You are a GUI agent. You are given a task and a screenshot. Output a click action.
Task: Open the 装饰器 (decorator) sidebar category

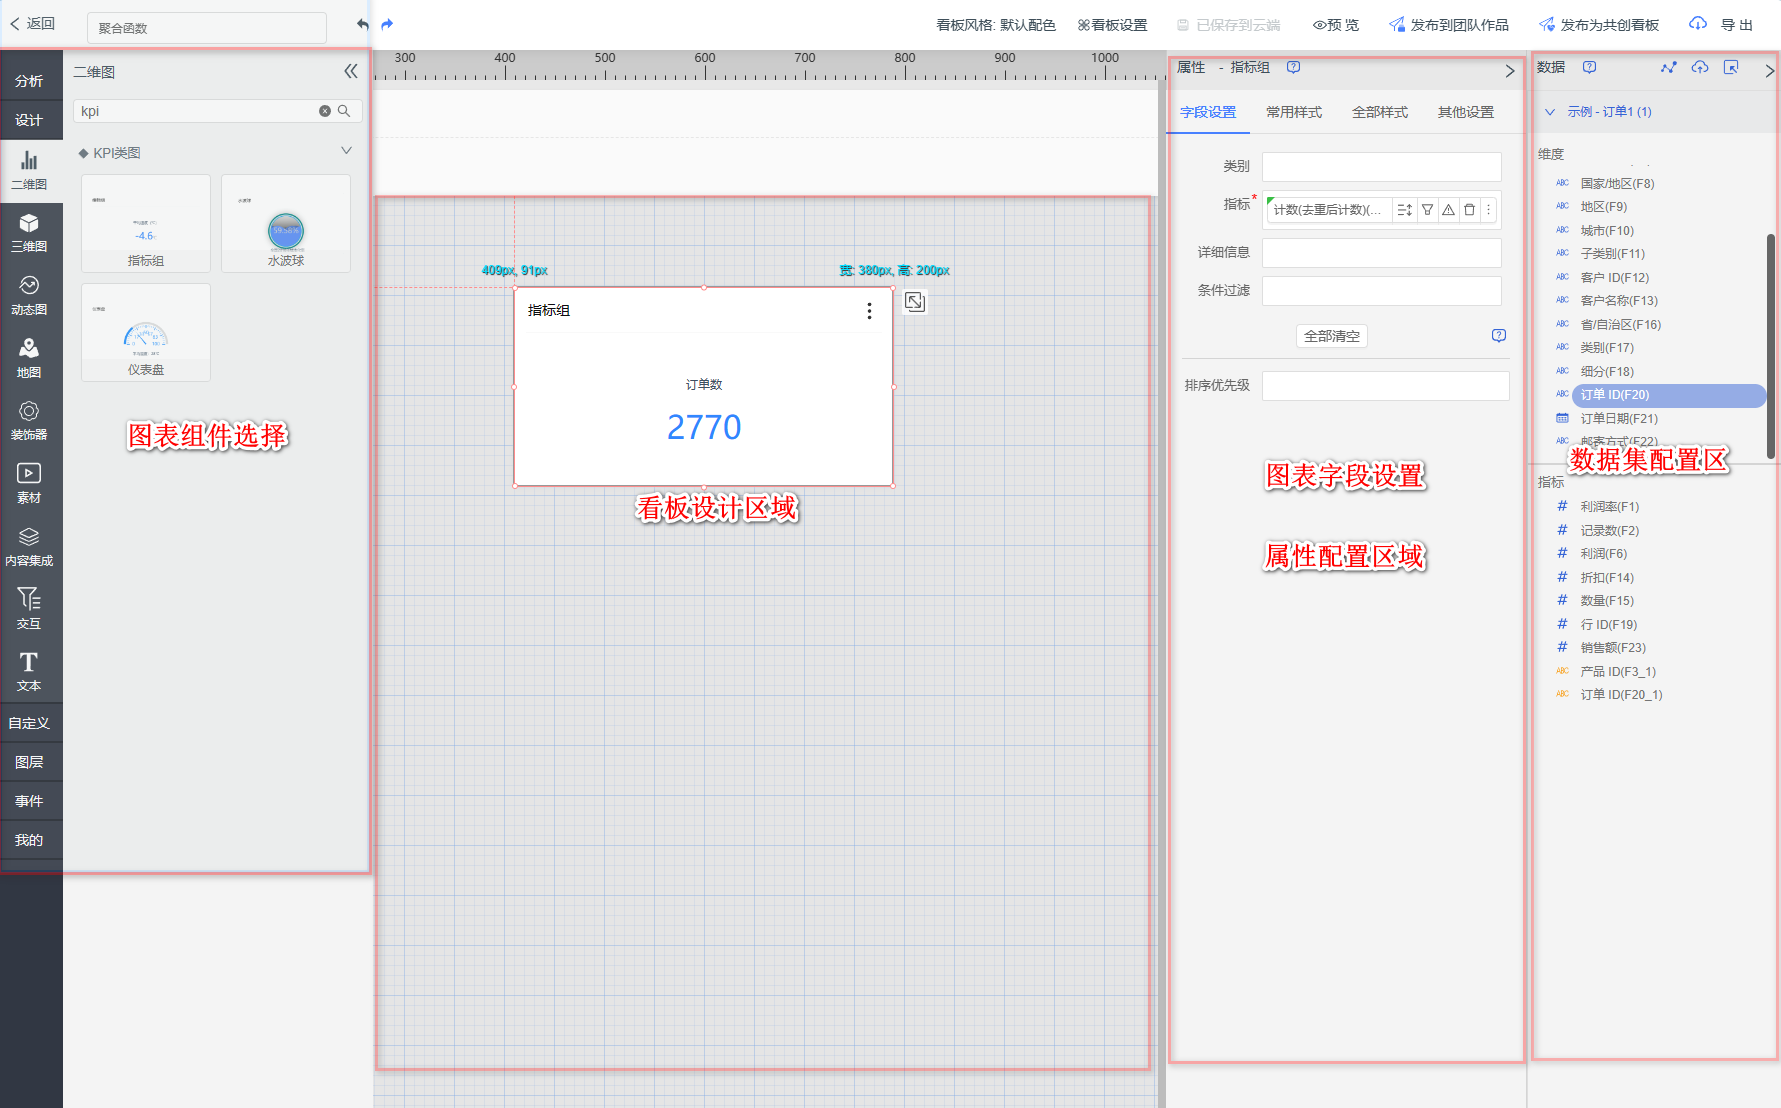click(29, 420)
